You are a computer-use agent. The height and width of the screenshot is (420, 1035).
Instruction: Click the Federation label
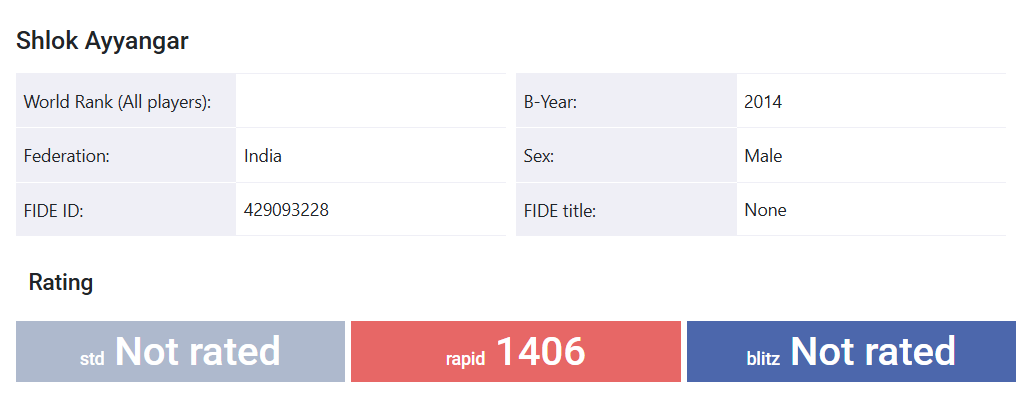pyautogui.click(x=67, y=156)
